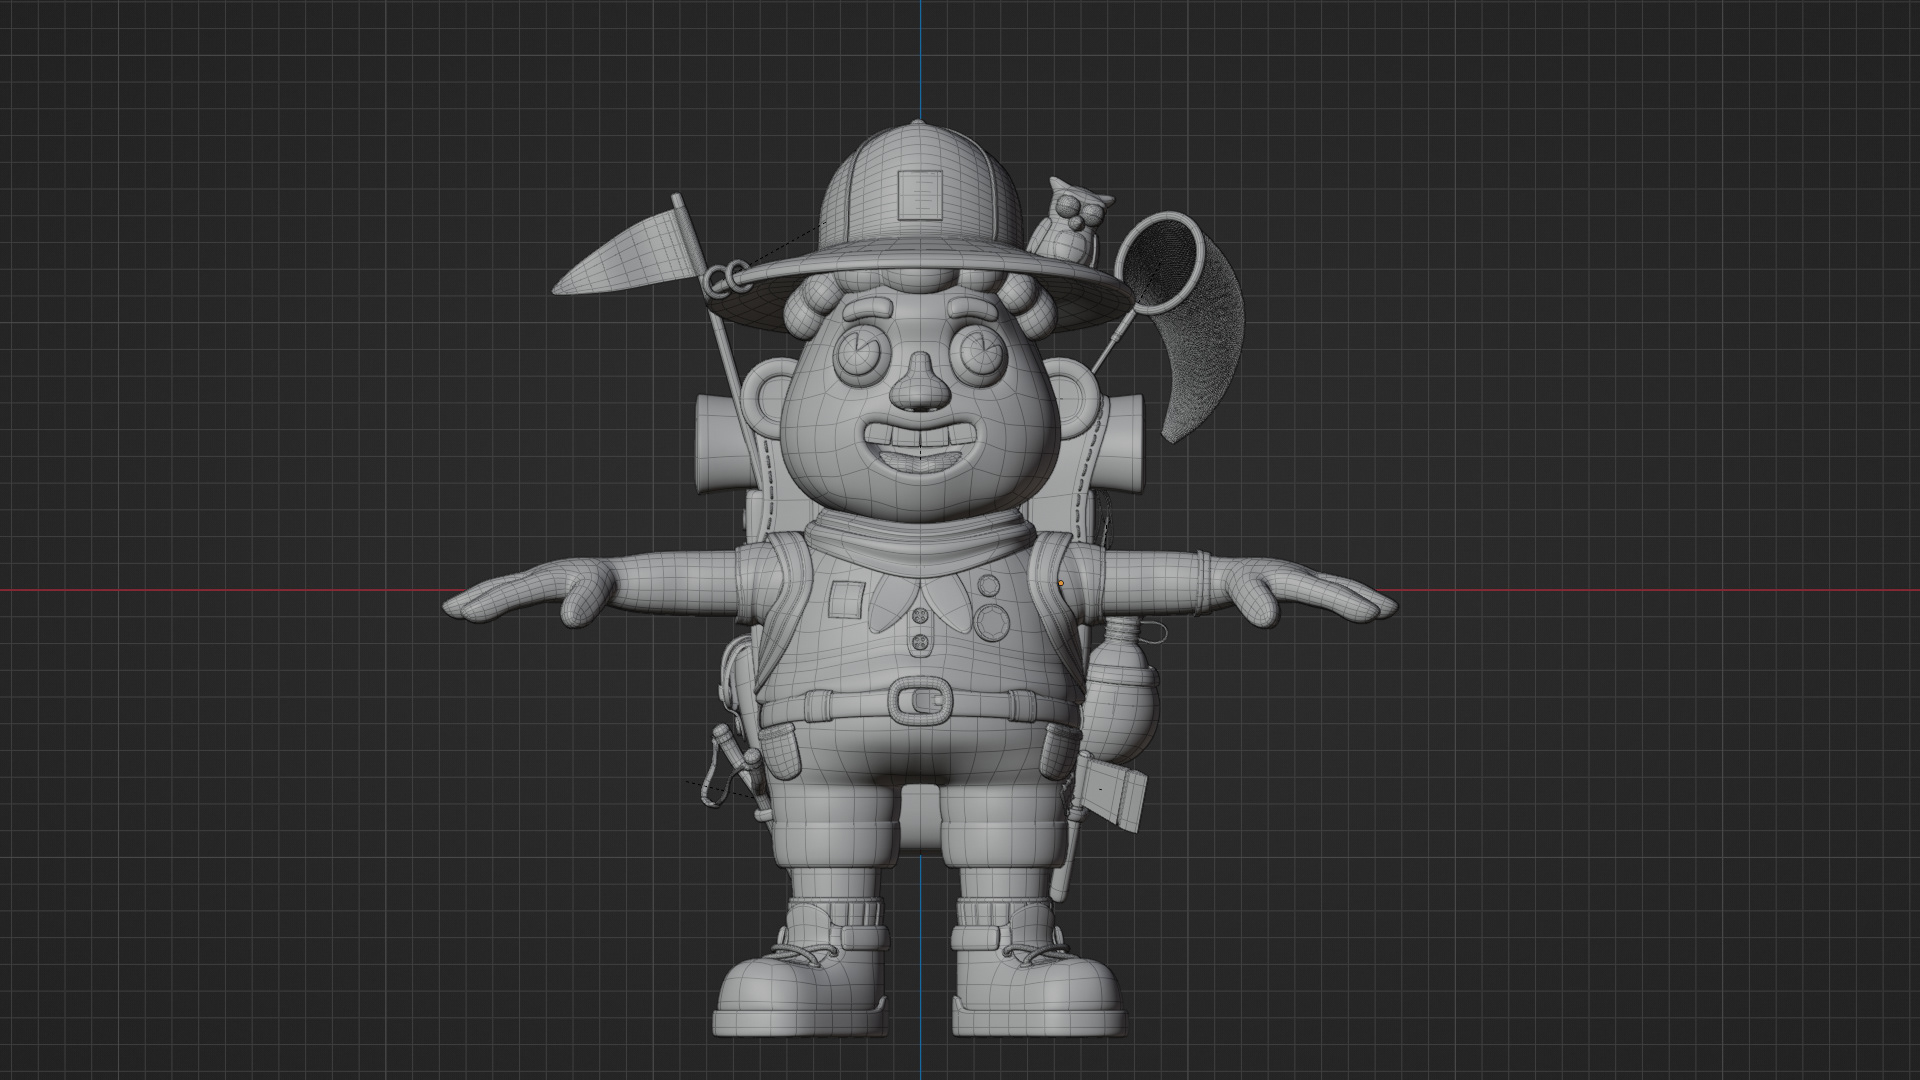Click the book hanging beside the leg

(1112, 795)
